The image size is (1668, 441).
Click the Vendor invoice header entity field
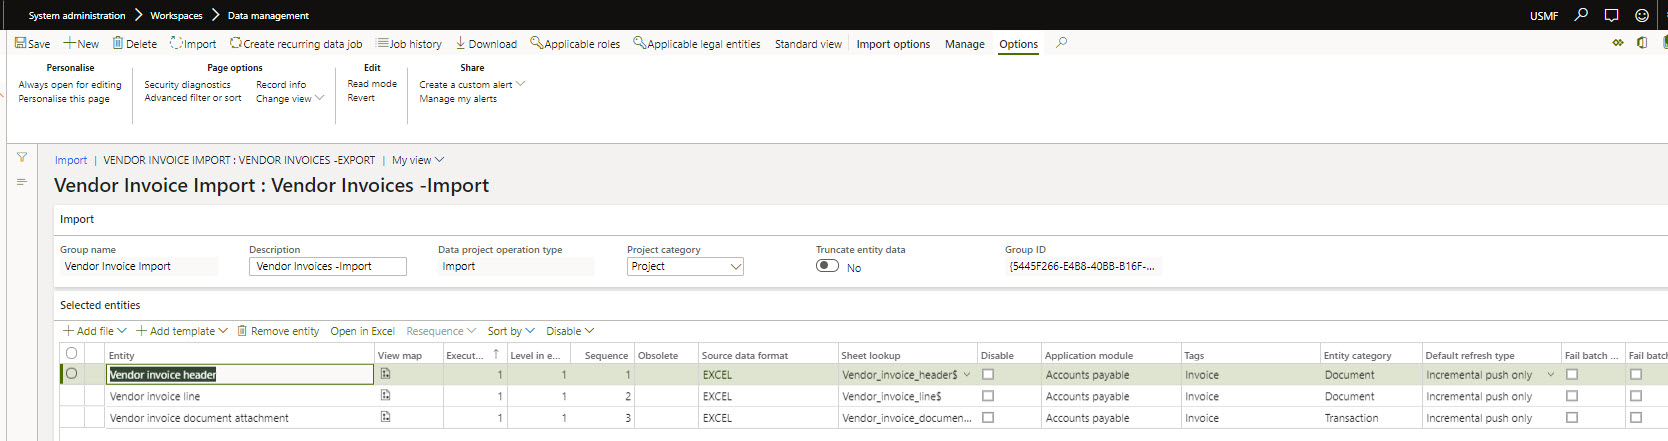click(x=240, y=374)
